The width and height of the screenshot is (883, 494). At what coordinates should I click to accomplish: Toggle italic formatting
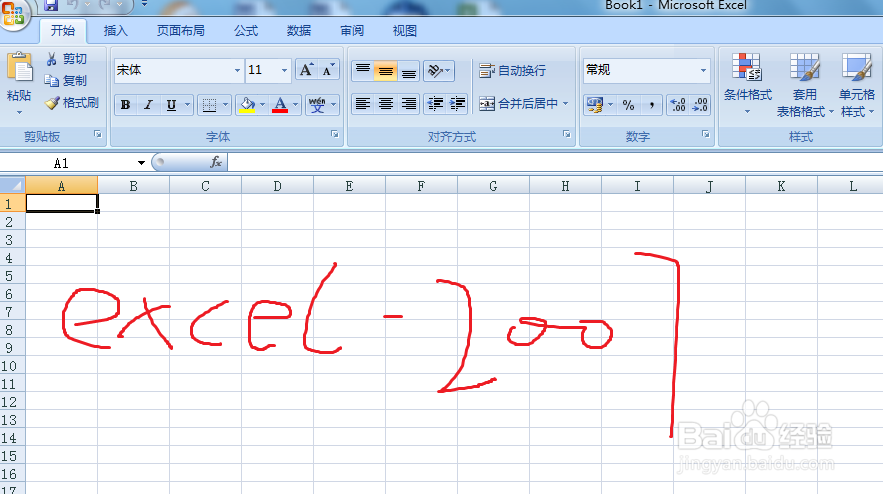148,105
